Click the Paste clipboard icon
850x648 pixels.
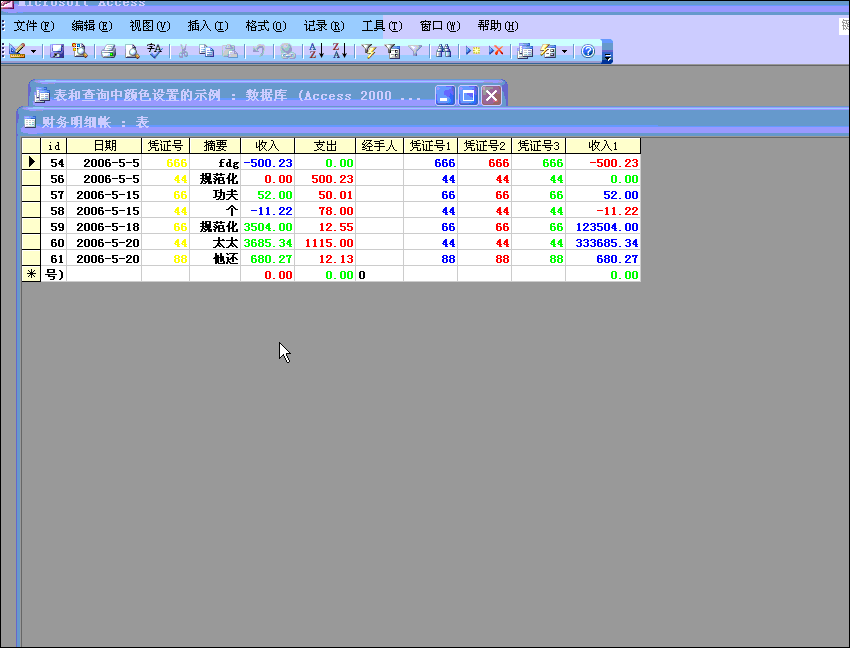[x=230, y=51]
